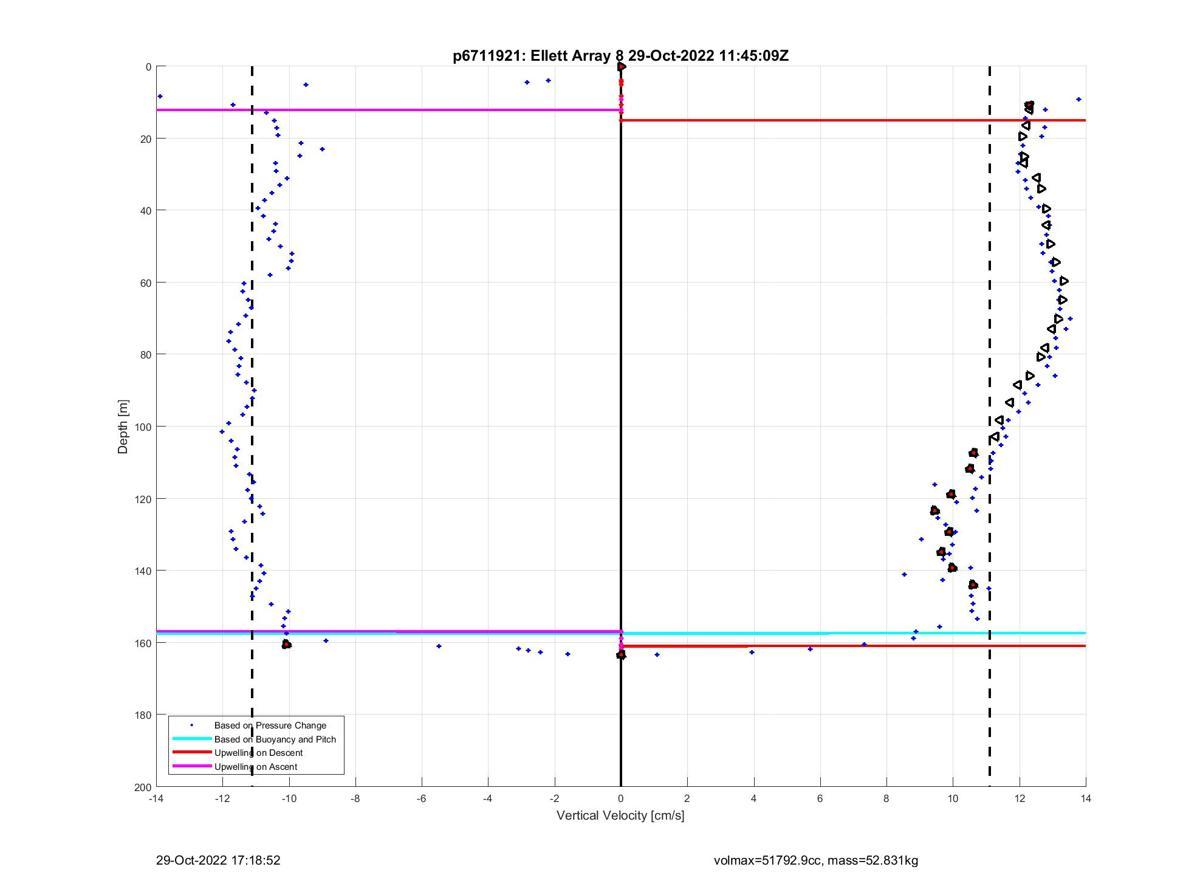Click velocity axis tick label '2'

click(x=687, y=798)
